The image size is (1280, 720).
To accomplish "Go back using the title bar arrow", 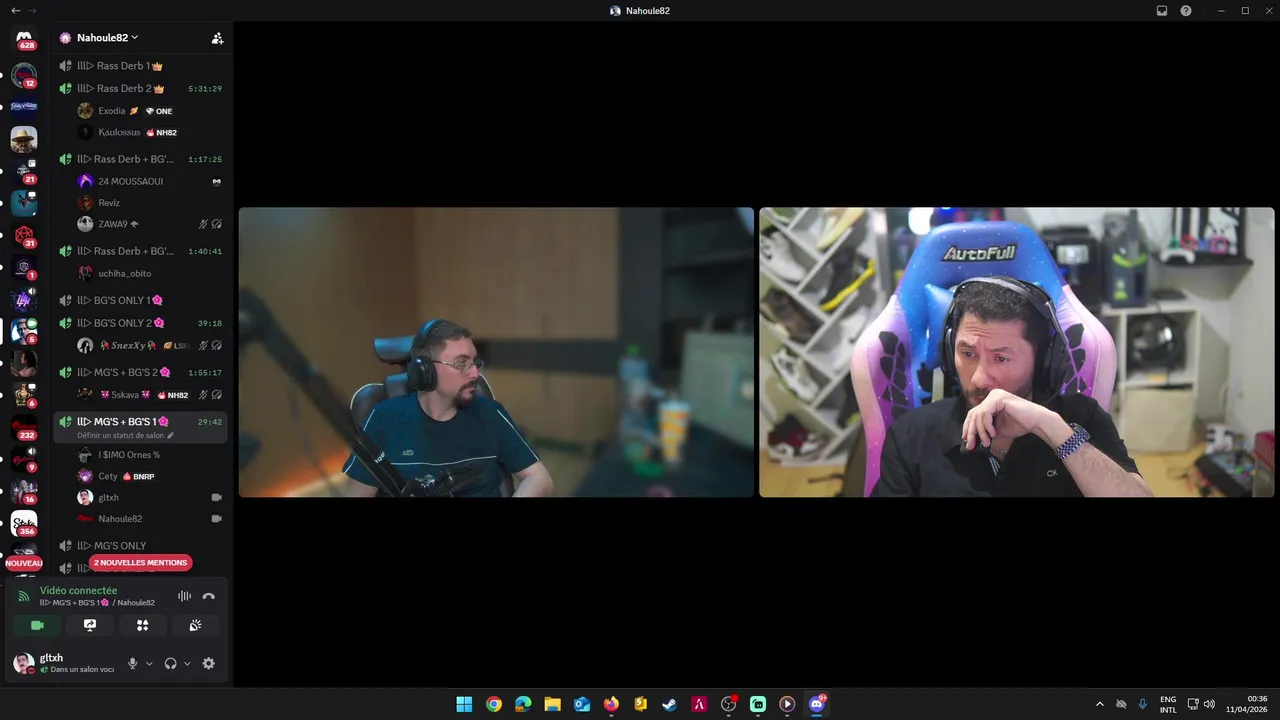I will click(x=15, y=10).
